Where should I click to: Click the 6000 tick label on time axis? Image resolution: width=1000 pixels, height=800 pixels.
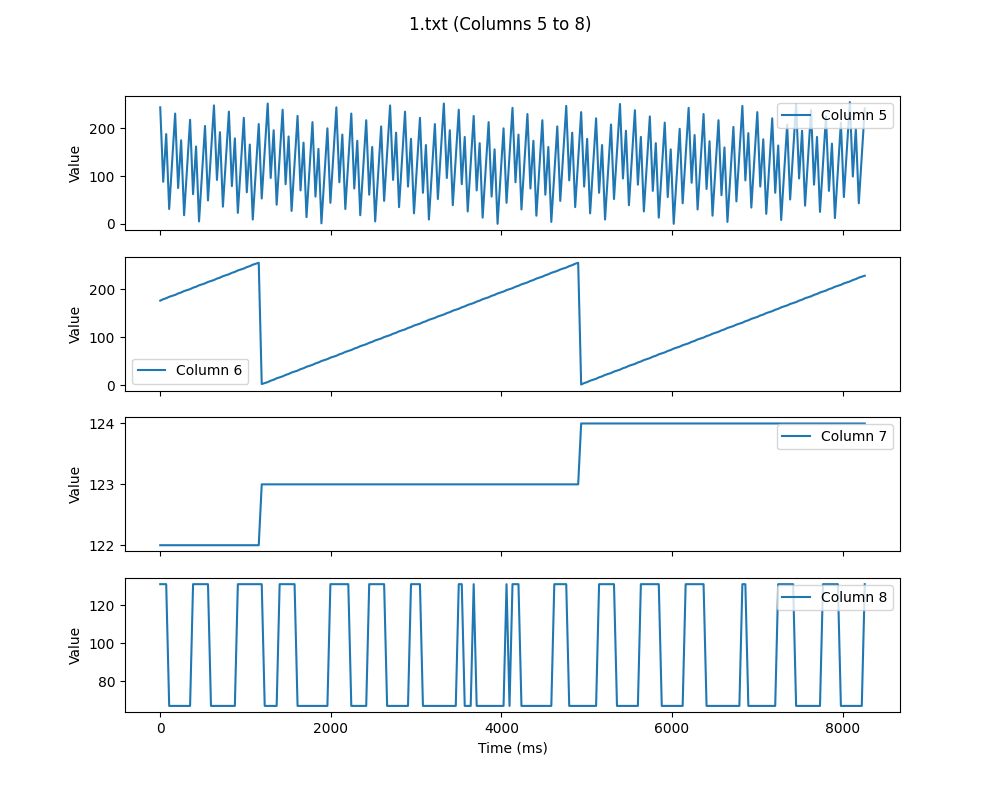pyautogui.click(x=672, y=728)
